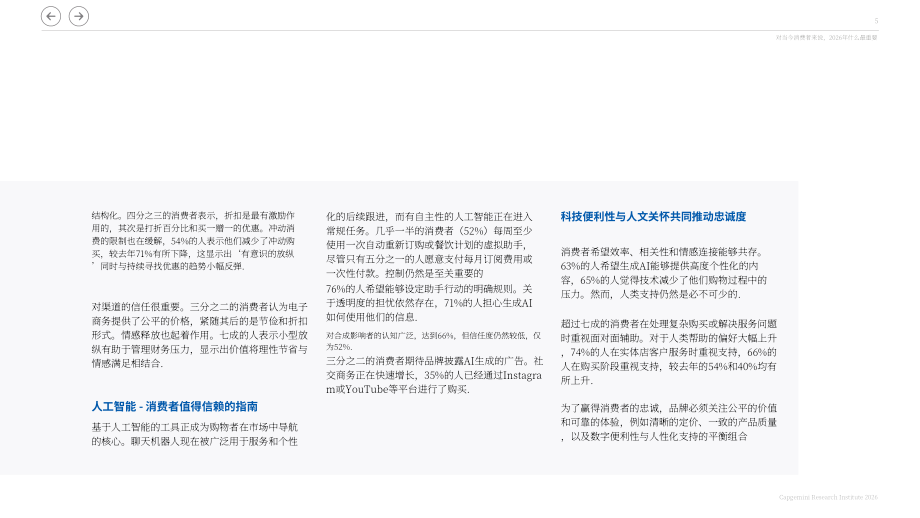Click footer text Capgemini Research Institute 2026
Screen dimensions: 920x518
828,497
